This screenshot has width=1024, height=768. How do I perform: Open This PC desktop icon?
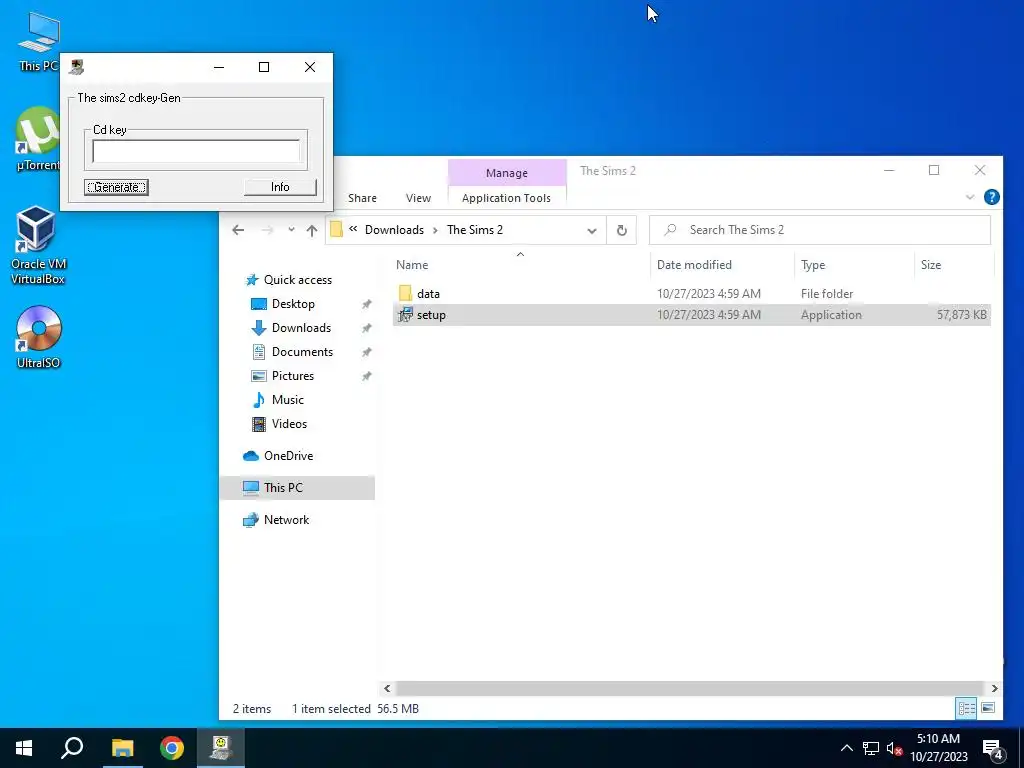[39, 40]
